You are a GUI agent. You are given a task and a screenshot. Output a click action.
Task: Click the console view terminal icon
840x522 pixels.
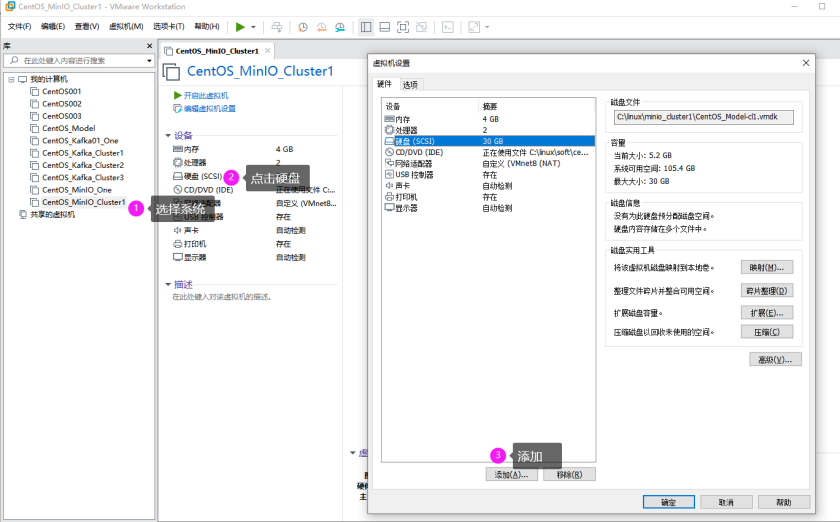pyautogui.click(x=448, y=27)
